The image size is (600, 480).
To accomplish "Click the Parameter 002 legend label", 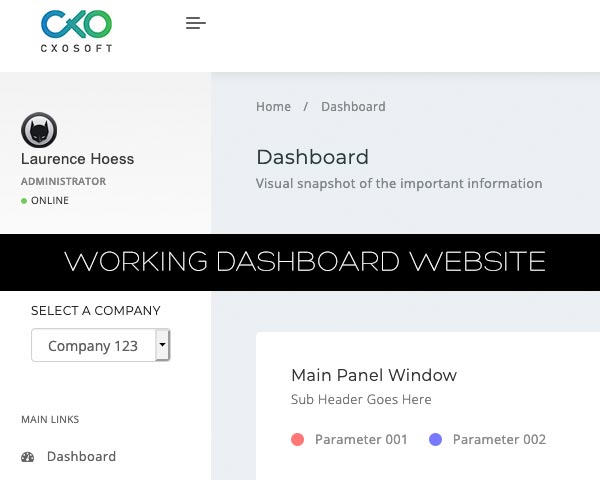I will coord(499,439).
